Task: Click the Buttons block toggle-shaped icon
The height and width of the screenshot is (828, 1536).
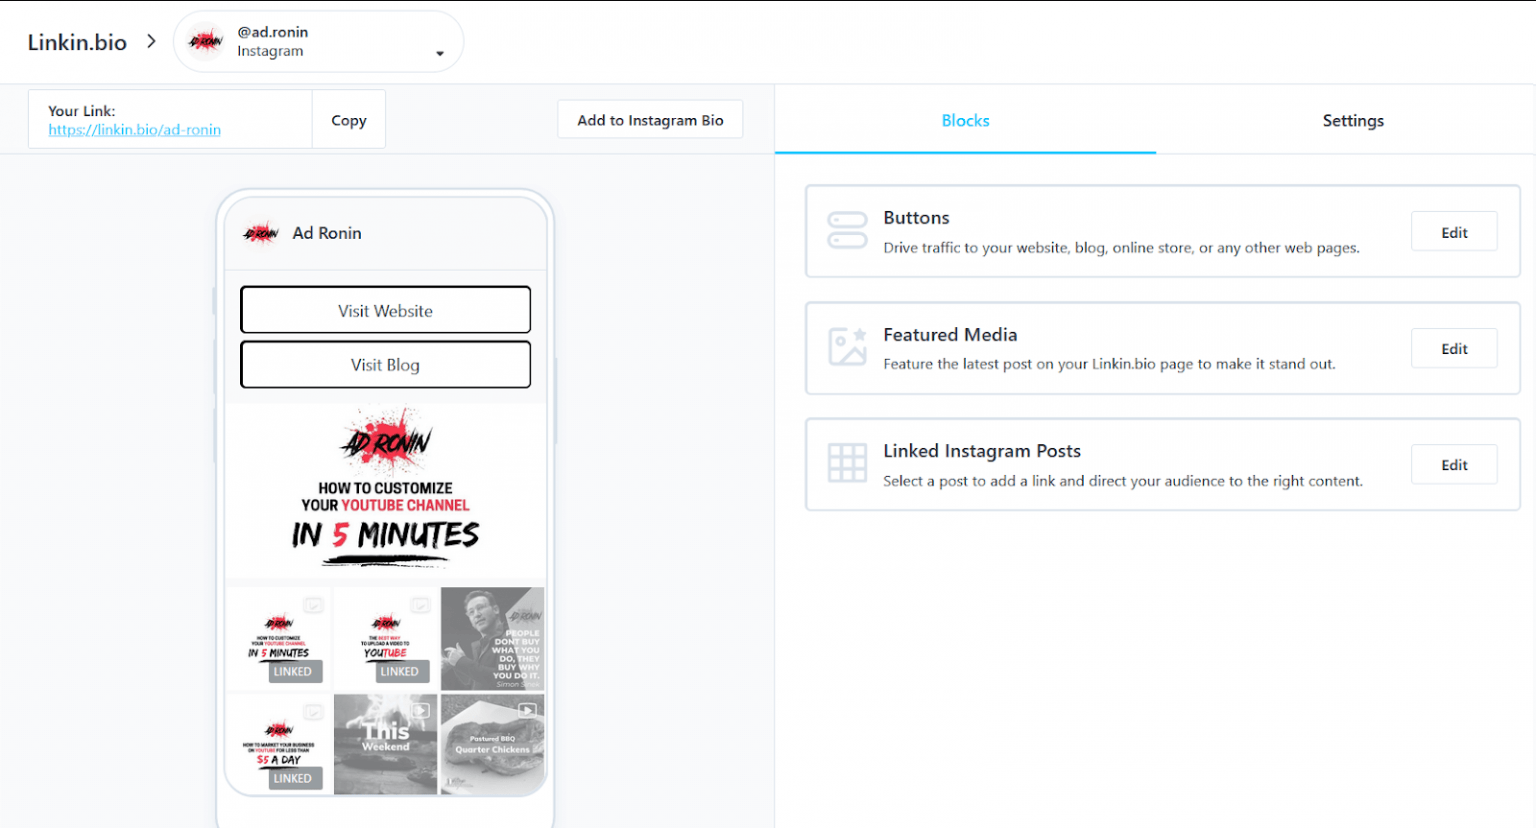Action: pyautogui.click(x=847, y=230)
